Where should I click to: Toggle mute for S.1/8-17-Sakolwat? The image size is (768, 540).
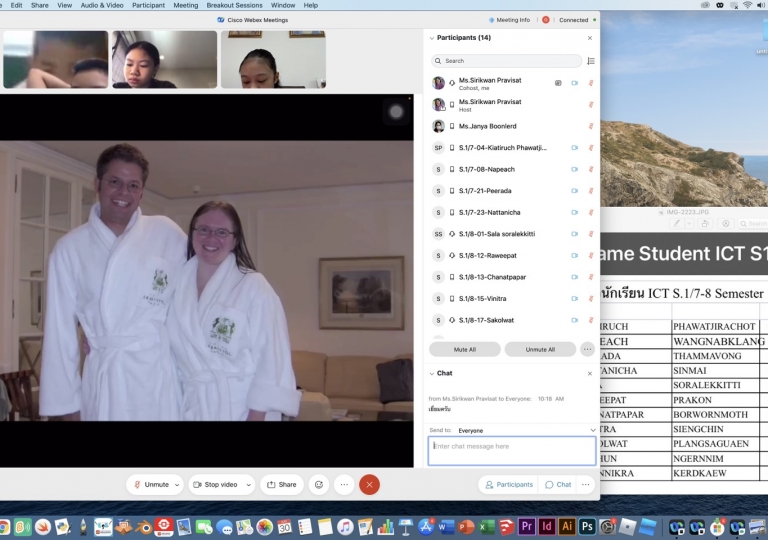(x=591, y=320)
